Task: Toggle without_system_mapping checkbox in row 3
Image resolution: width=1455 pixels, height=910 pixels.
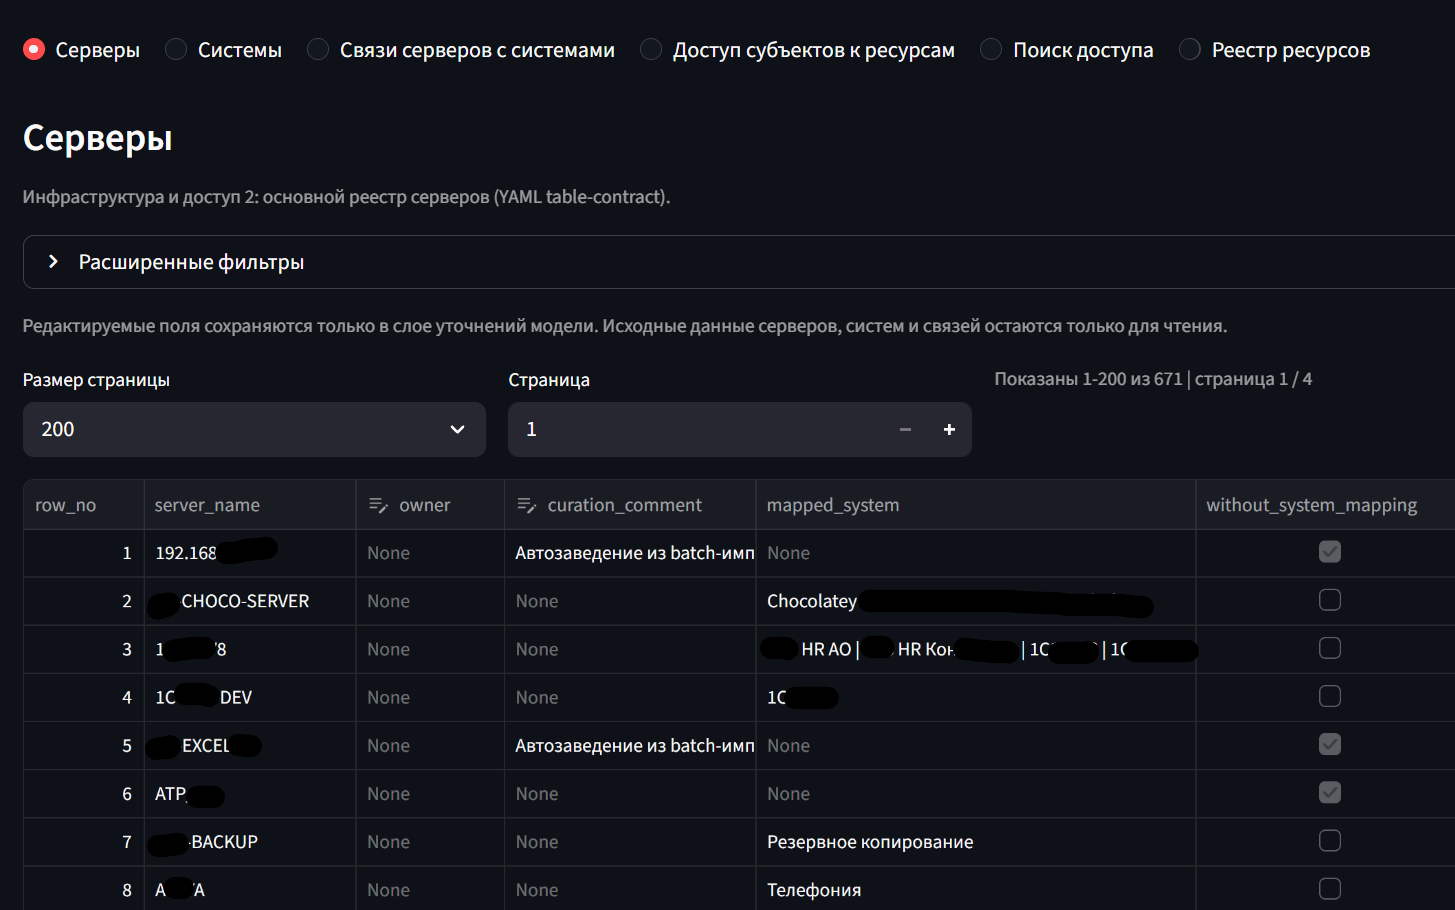Action: point(1330,648)
